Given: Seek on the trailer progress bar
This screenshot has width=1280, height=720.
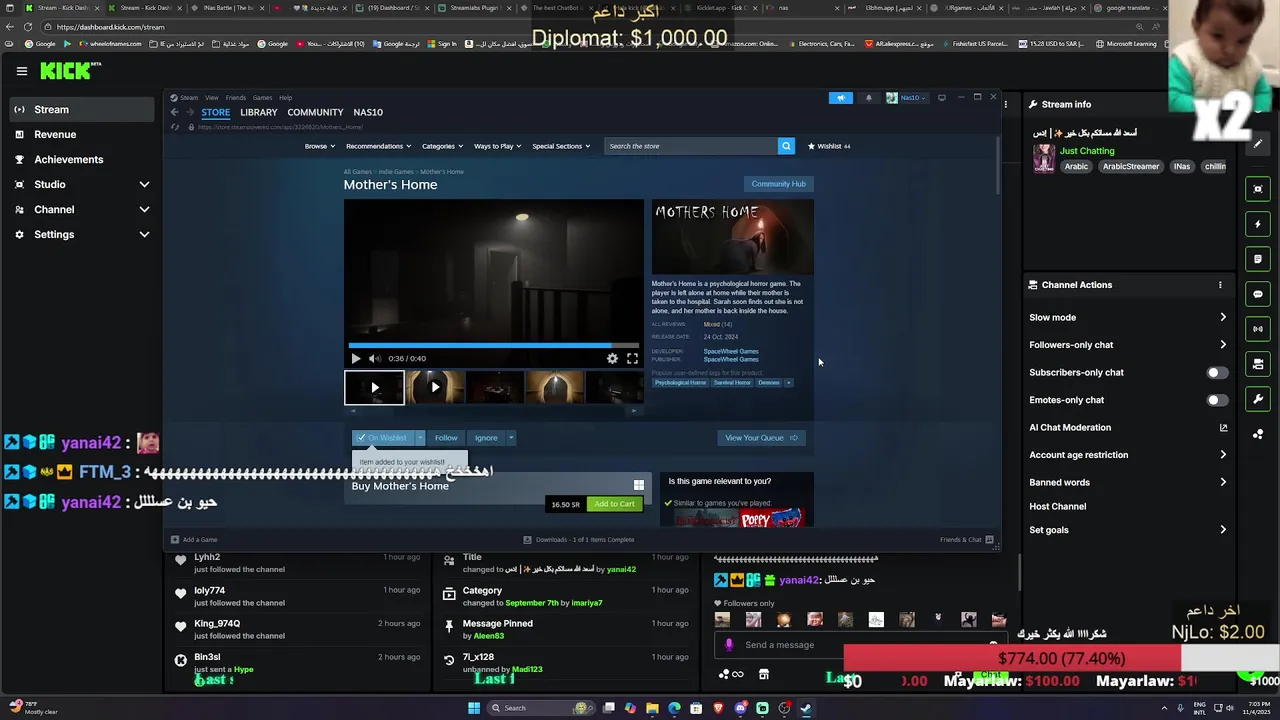Looking at the screenshot, I should tap(493, 346).
